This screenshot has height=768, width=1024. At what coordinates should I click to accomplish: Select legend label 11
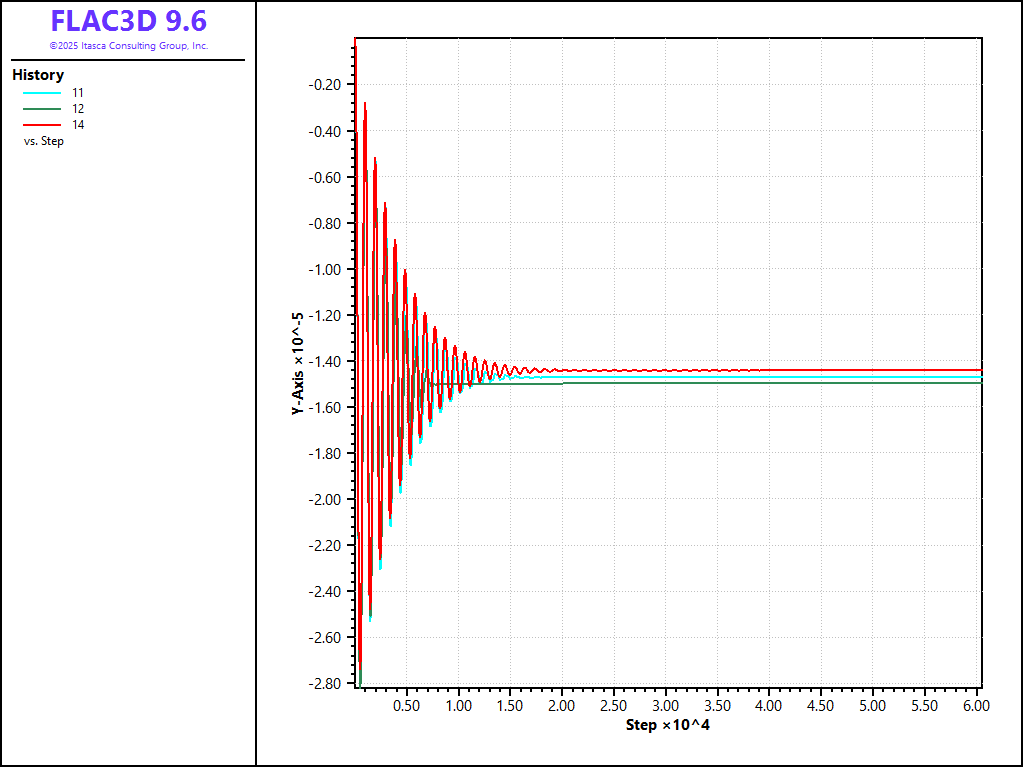click(x=78, y=93)
